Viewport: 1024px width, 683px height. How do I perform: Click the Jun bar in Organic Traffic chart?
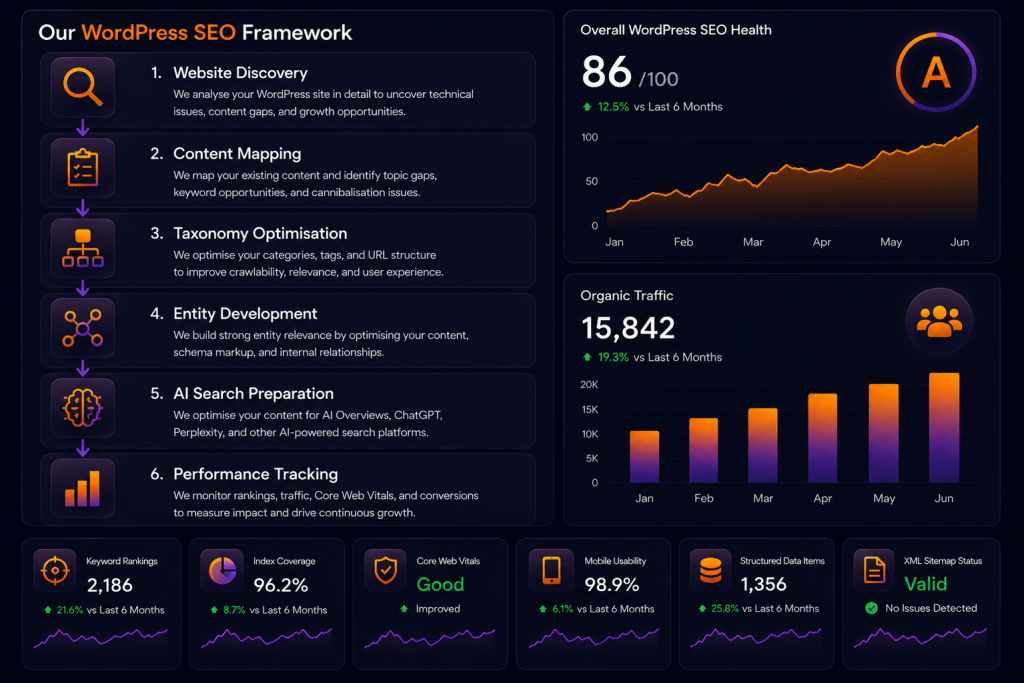click(x=944, y=428)
